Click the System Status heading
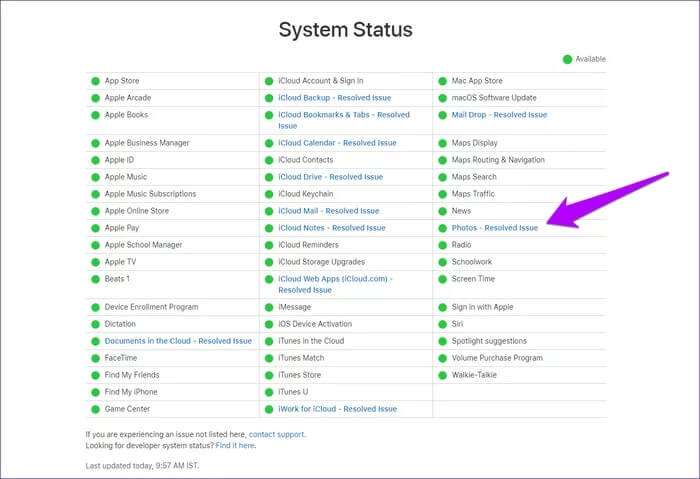700x479 pixels. [x=346, y=30]
